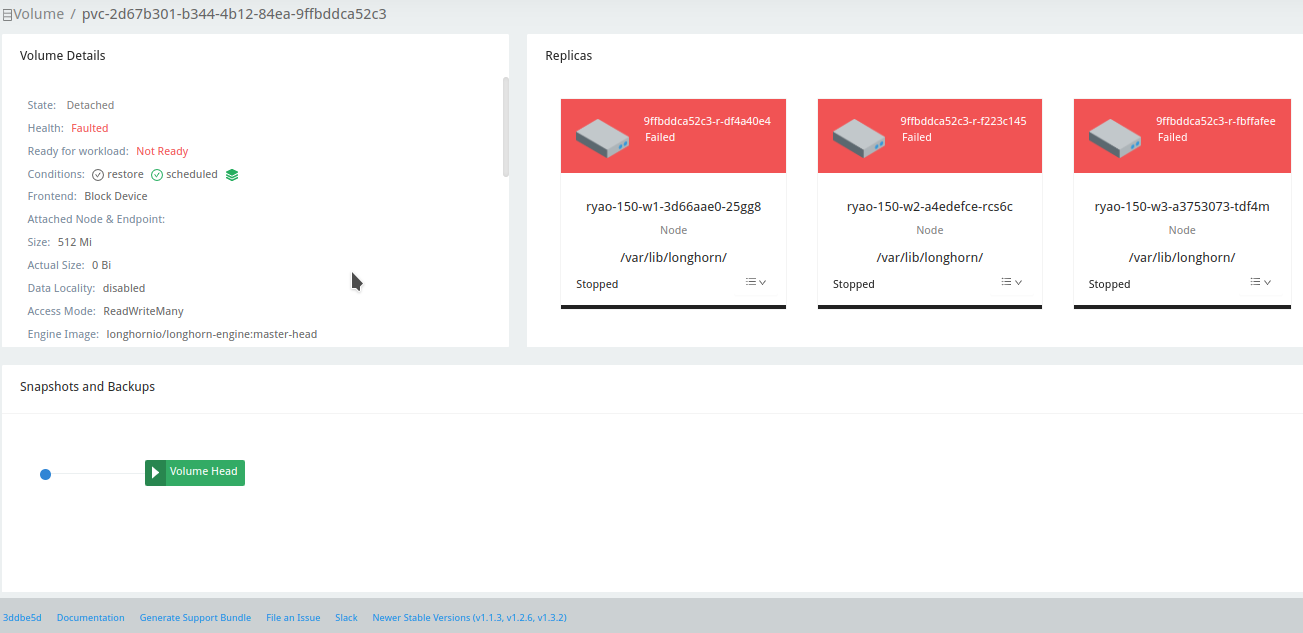Click Newer Stable Versions link
The width and height of the screenshot is (1303, 633).
click(469, 618)
